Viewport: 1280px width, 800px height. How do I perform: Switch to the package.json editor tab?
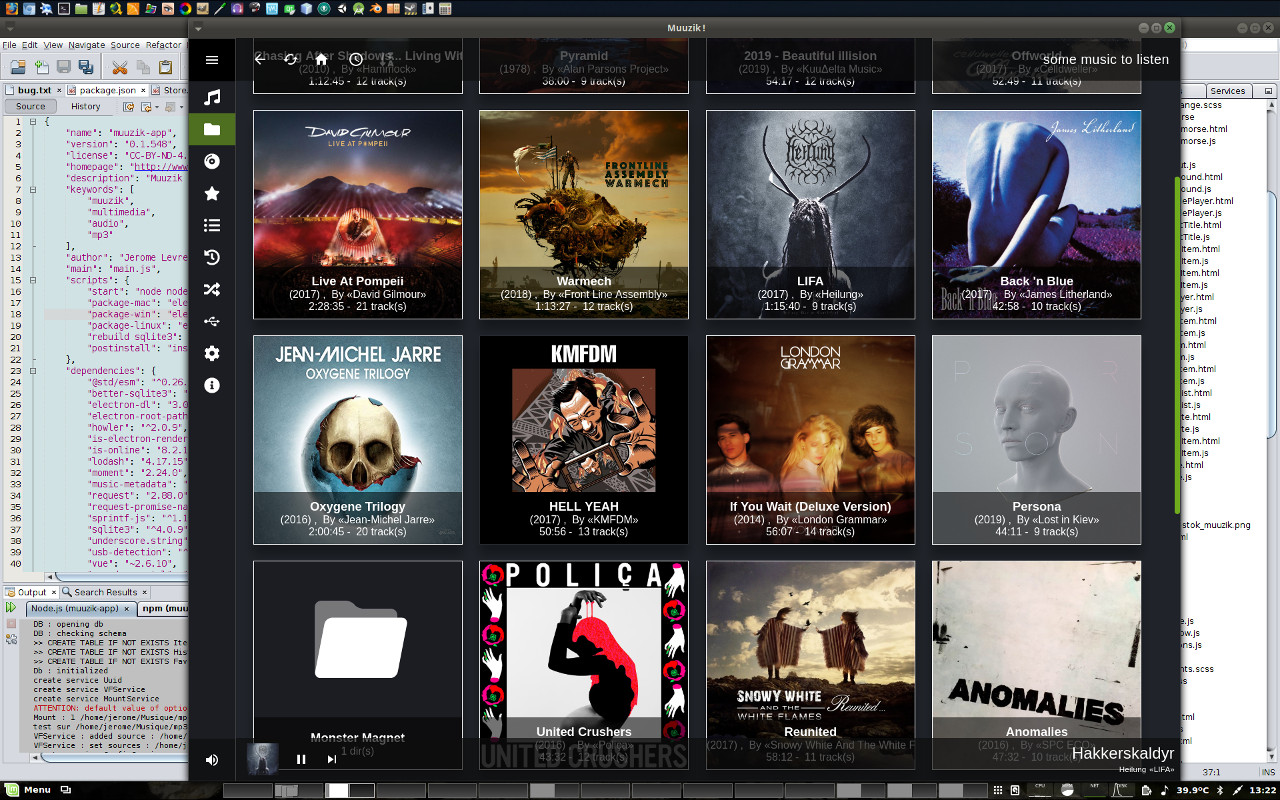(x=108, y=90)
